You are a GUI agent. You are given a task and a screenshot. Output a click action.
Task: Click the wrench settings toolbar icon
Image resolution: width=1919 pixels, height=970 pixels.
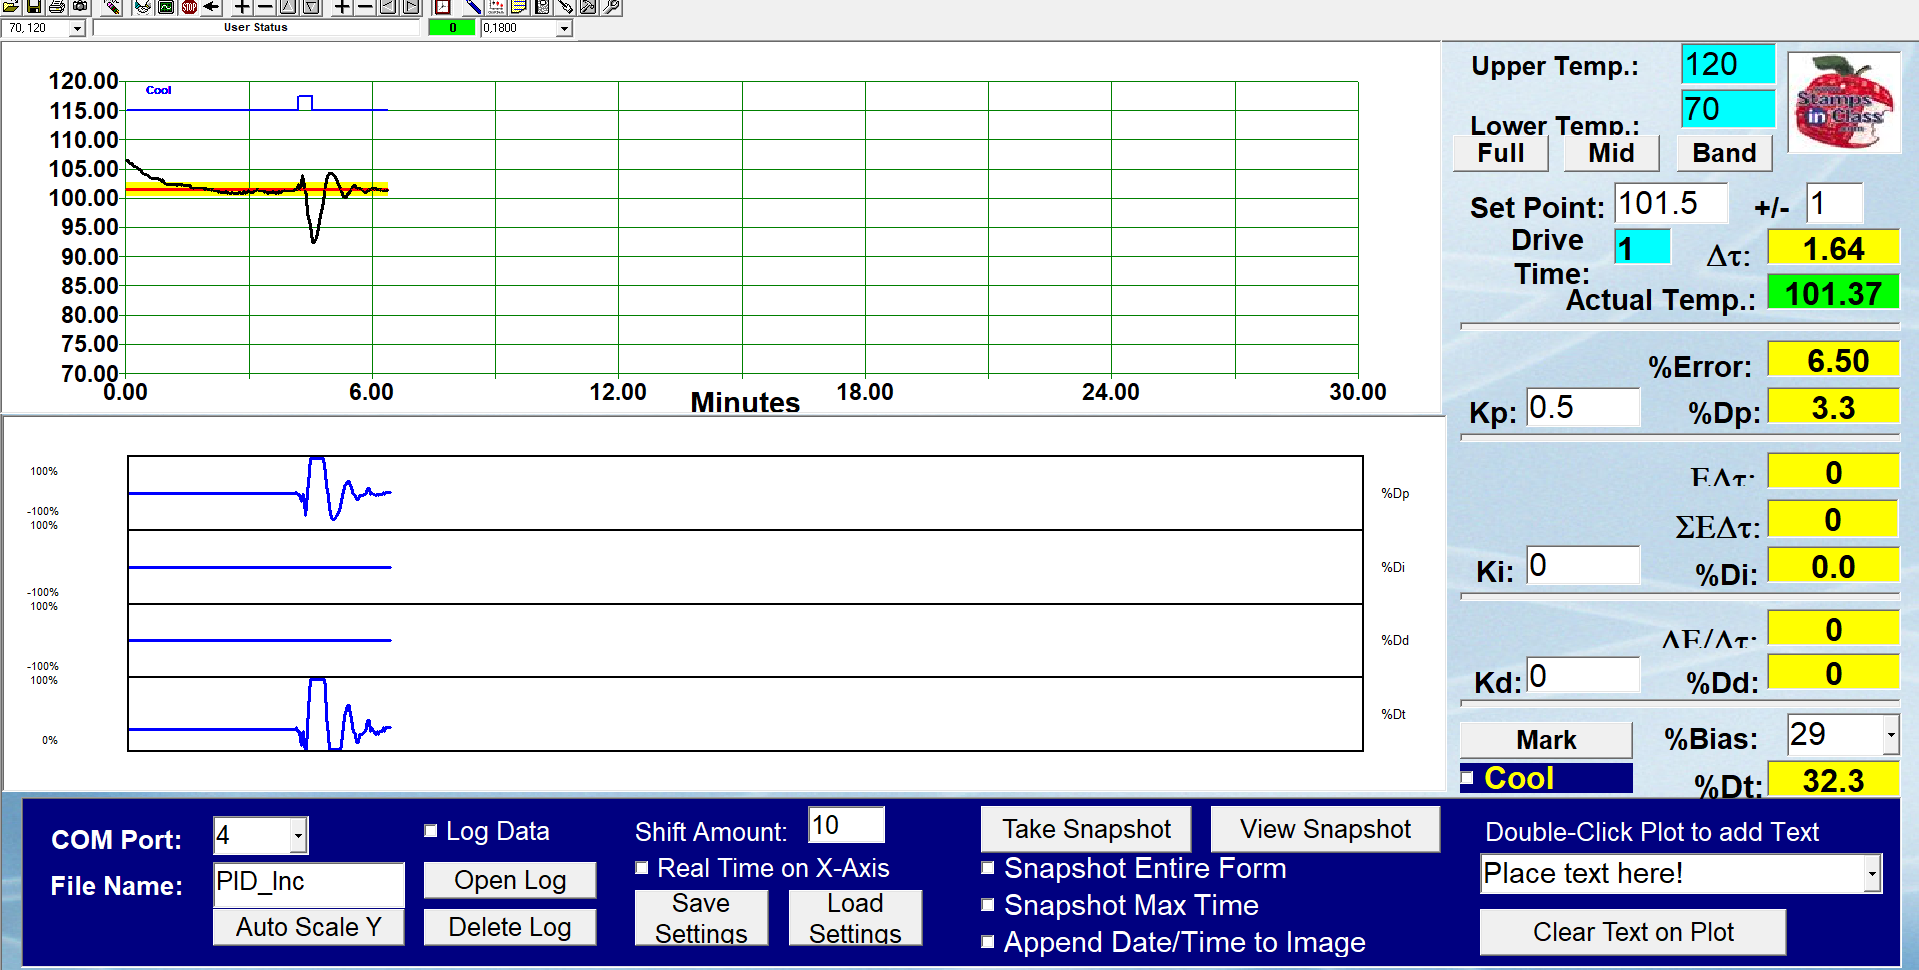[x=611, y=7]
